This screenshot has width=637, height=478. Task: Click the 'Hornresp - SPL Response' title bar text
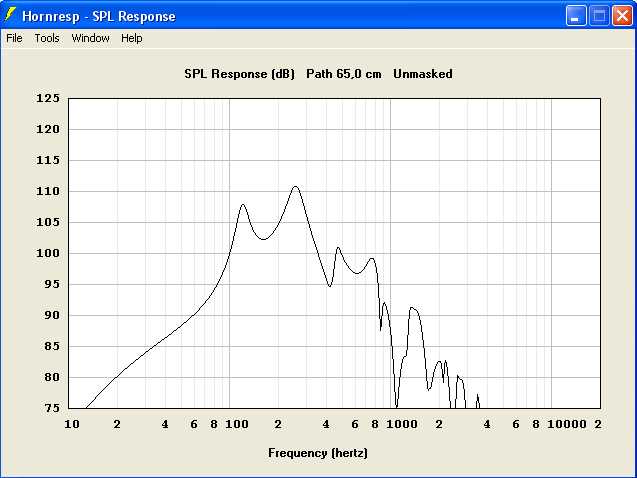(99, 16)
